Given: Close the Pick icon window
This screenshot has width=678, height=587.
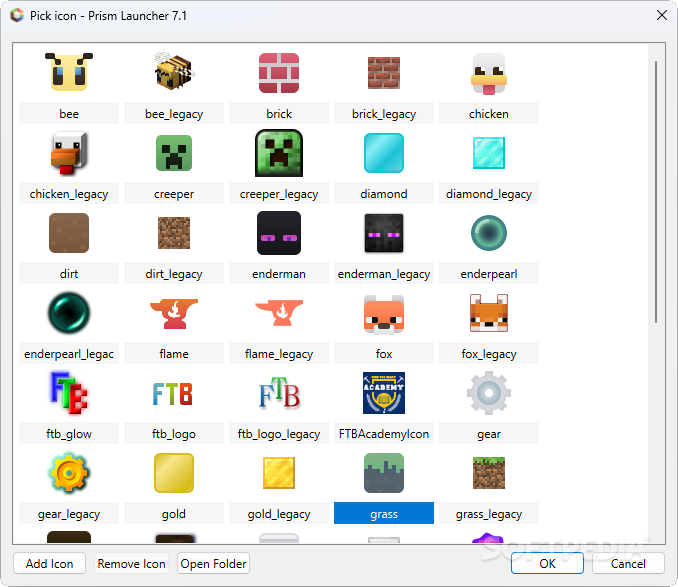Looking at the screenshot, I should pyautogui.click(x=662, y=16).
